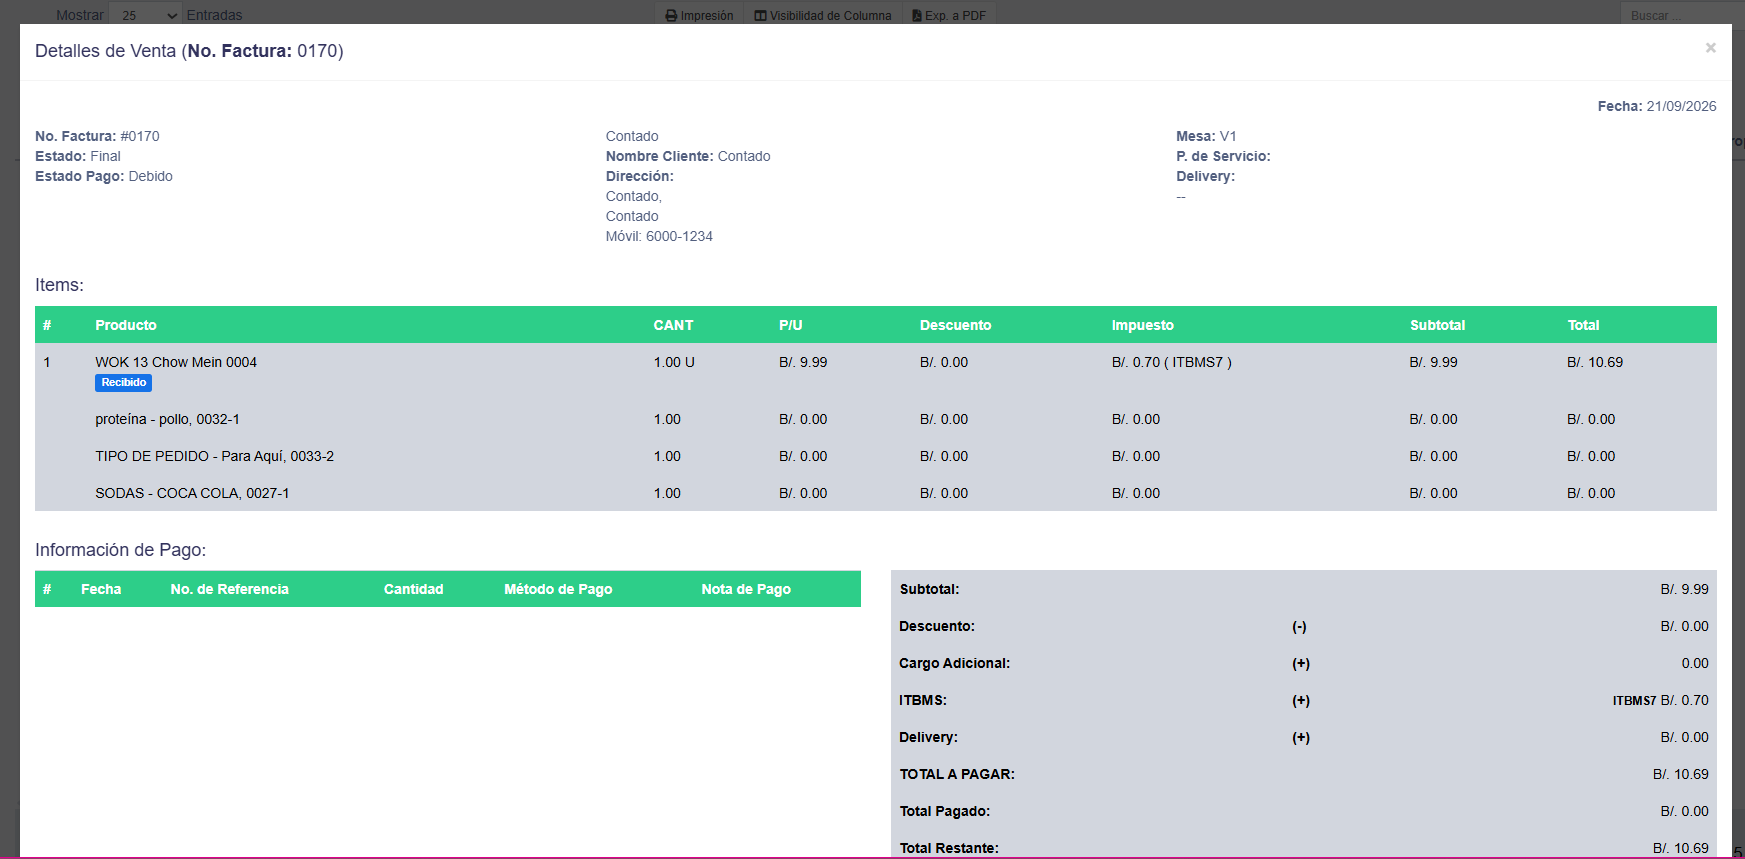Click the Descuento header in the items table

pyautogui.click(x=956, y=325)
